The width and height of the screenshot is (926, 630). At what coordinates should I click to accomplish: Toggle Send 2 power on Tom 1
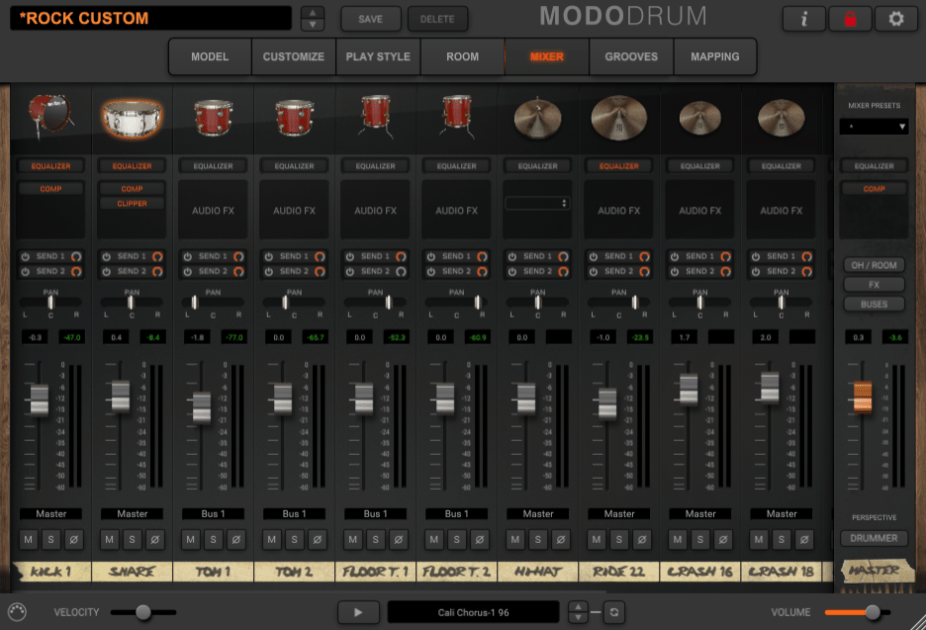(x=188, y=272)
